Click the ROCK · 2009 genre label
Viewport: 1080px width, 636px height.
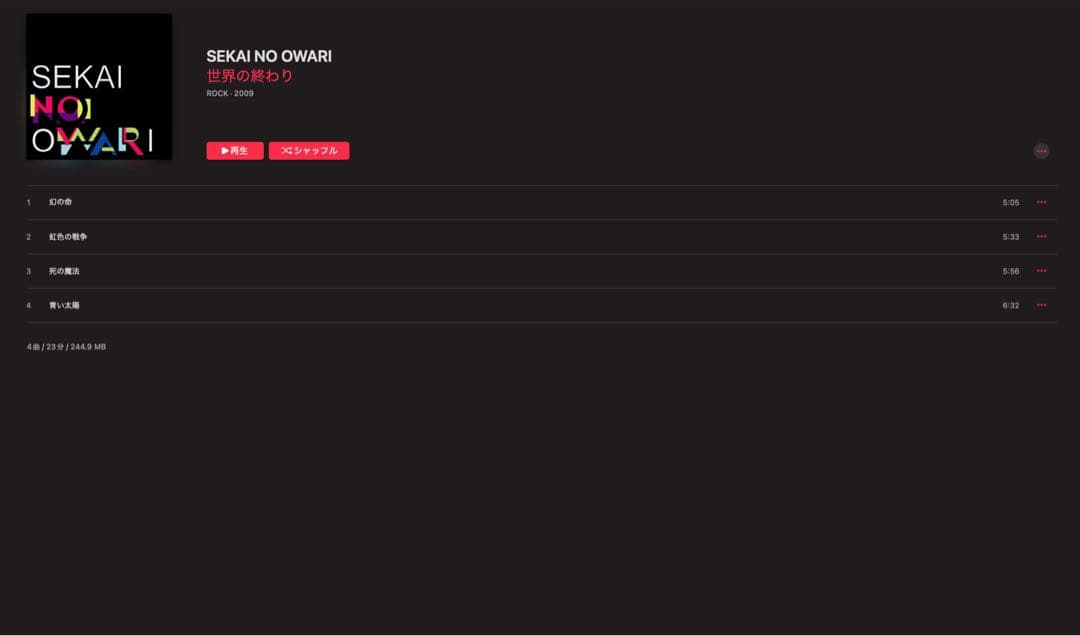tap(230, 94)
